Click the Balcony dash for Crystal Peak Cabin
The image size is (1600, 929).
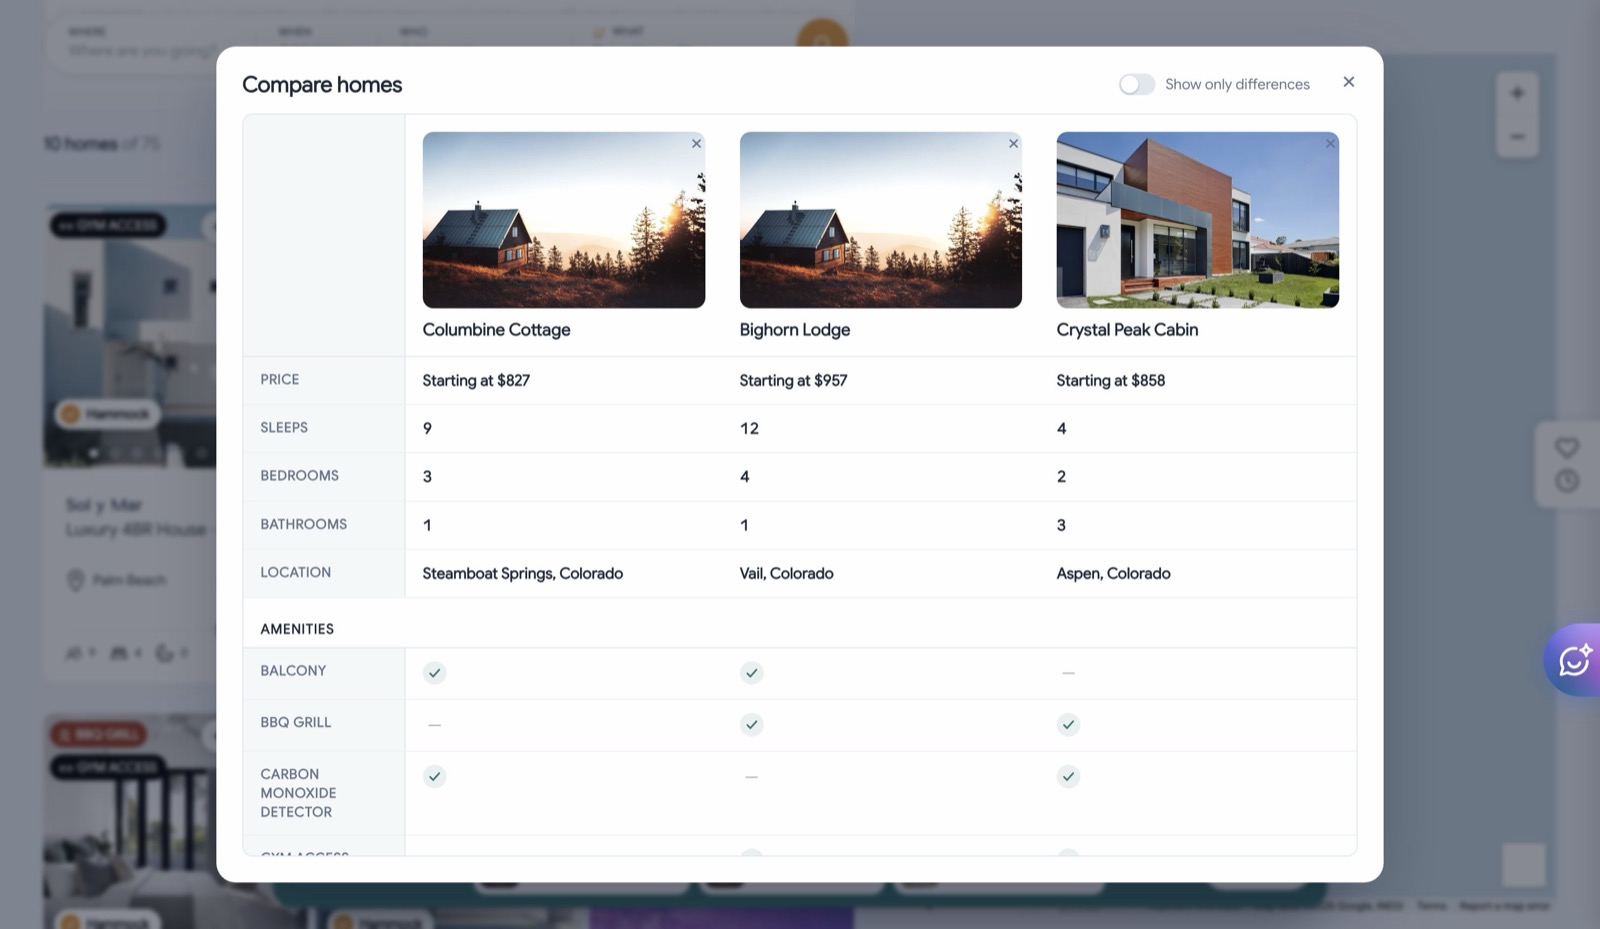click(x=1069, y=673)
